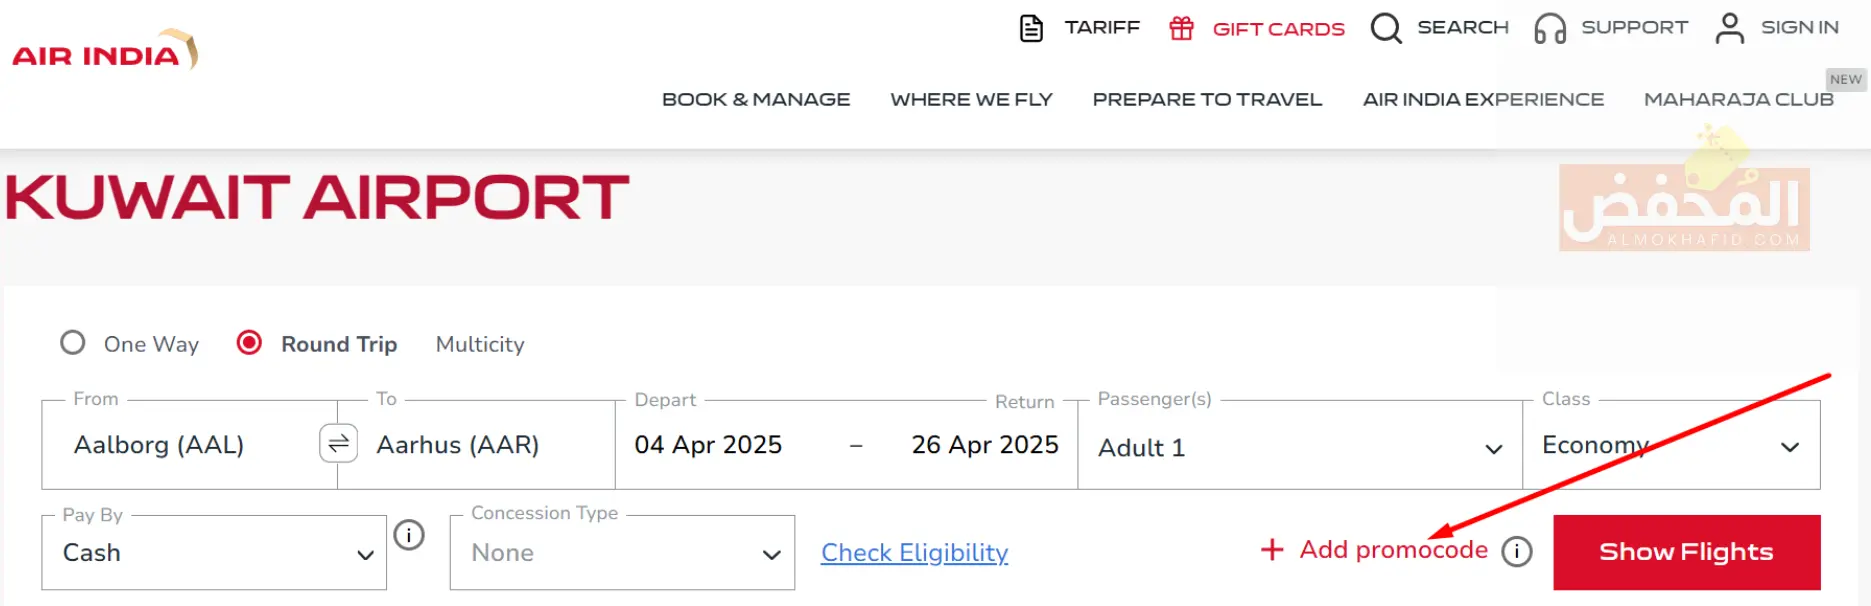Swap From and To airports icon
The width and height of the screenshot is (1871, 606).
click(338, 443)
